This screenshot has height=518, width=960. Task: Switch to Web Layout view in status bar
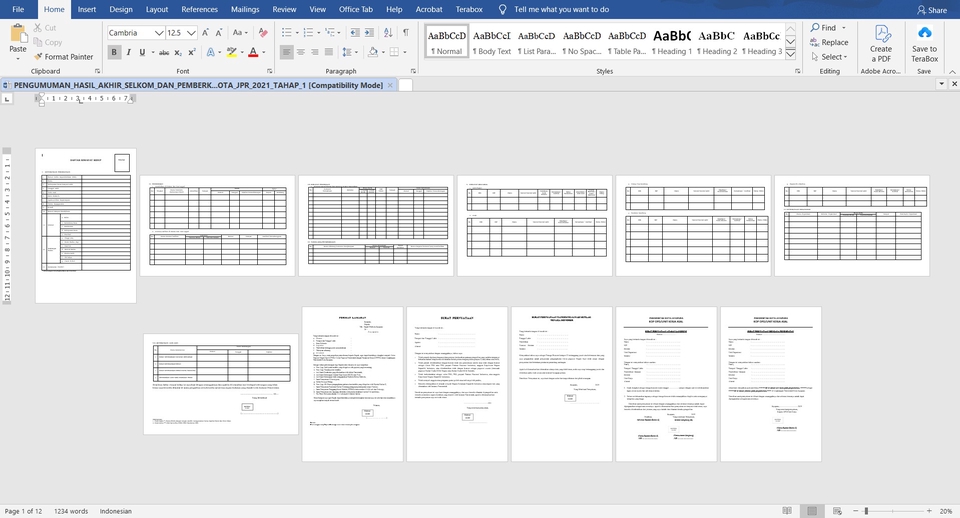click(837, 511)
